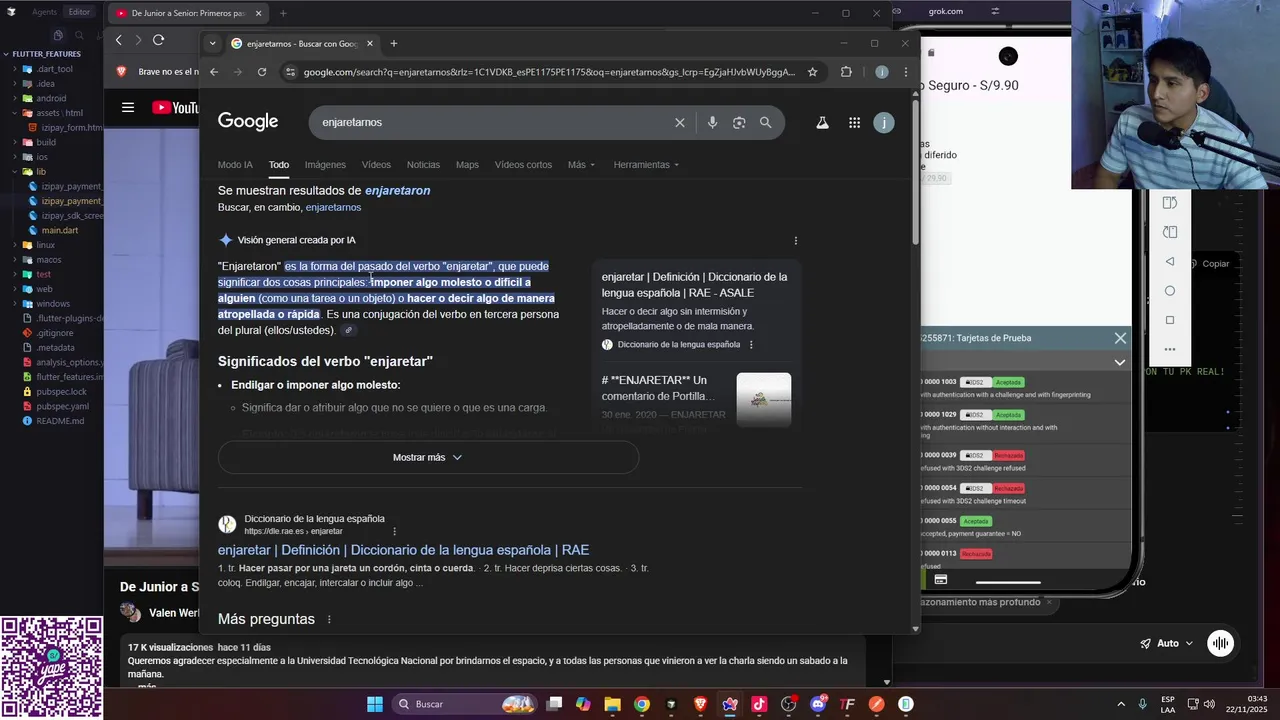Collapse the Tarjetas de Prueba chevron
1280x720 pixels.
tap(1120, 362)
